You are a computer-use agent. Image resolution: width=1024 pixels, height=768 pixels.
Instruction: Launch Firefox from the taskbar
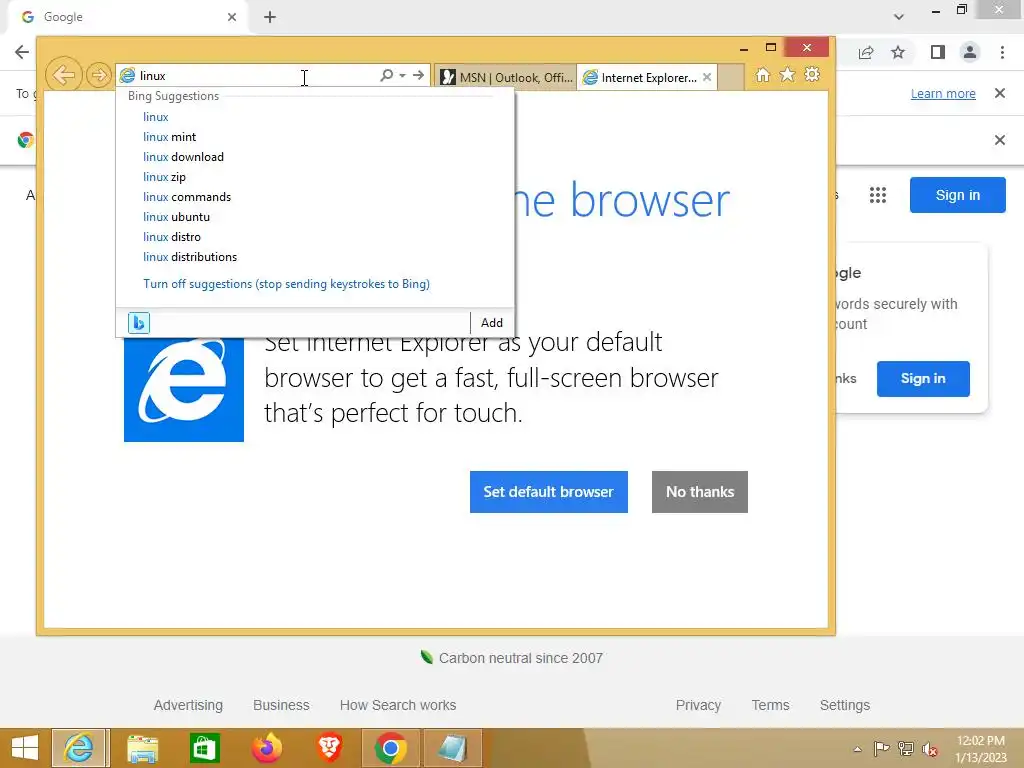(266, 748)
